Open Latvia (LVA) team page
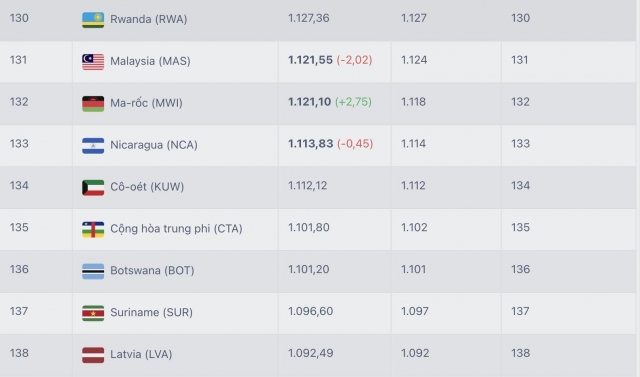Screen dimensions: 640x377 pyautogui.click(x=141, y=354)
